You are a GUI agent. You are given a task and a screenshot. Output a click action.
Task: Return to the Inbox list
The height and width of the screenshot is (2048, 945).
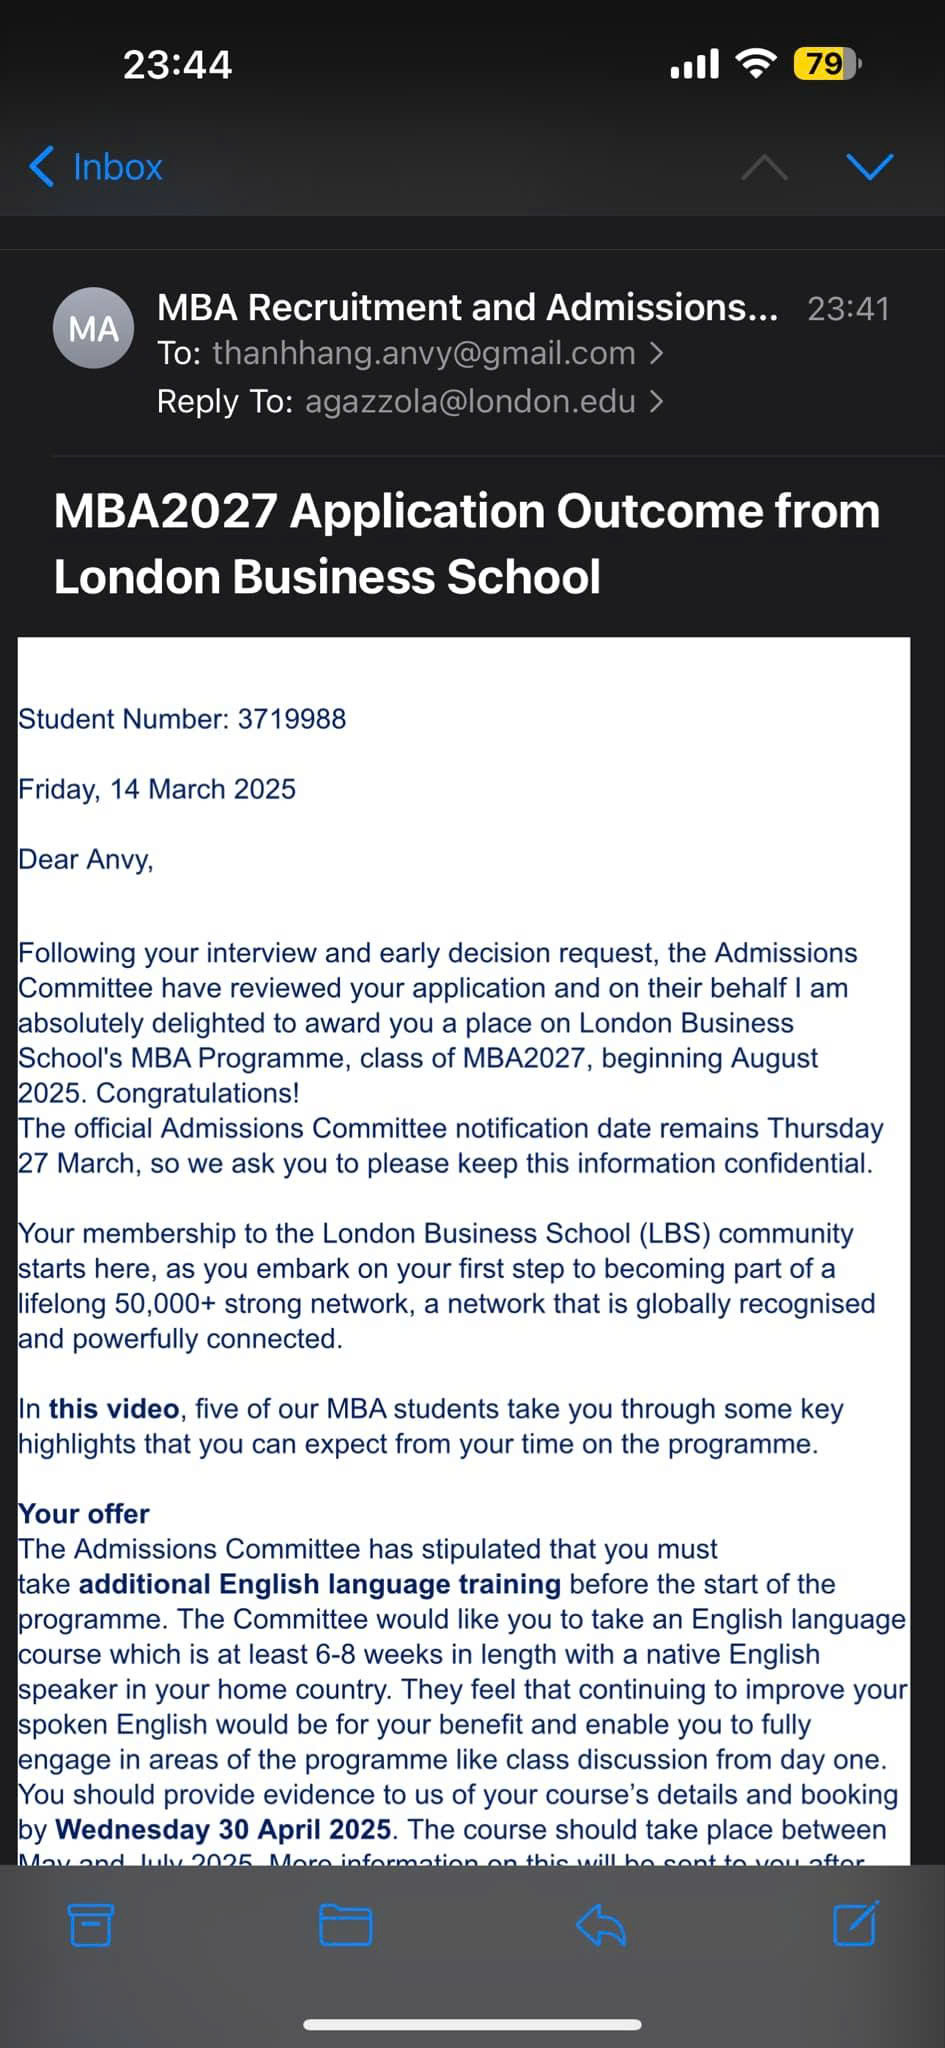[117, 167]
